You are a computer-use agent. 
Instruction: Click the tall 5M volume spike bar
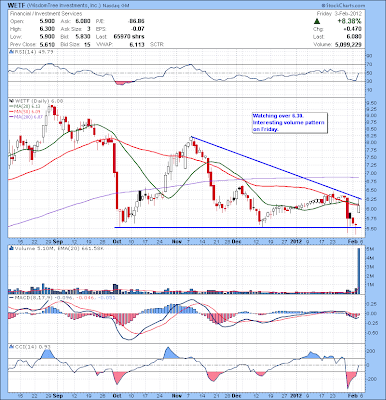coord(359,271)
